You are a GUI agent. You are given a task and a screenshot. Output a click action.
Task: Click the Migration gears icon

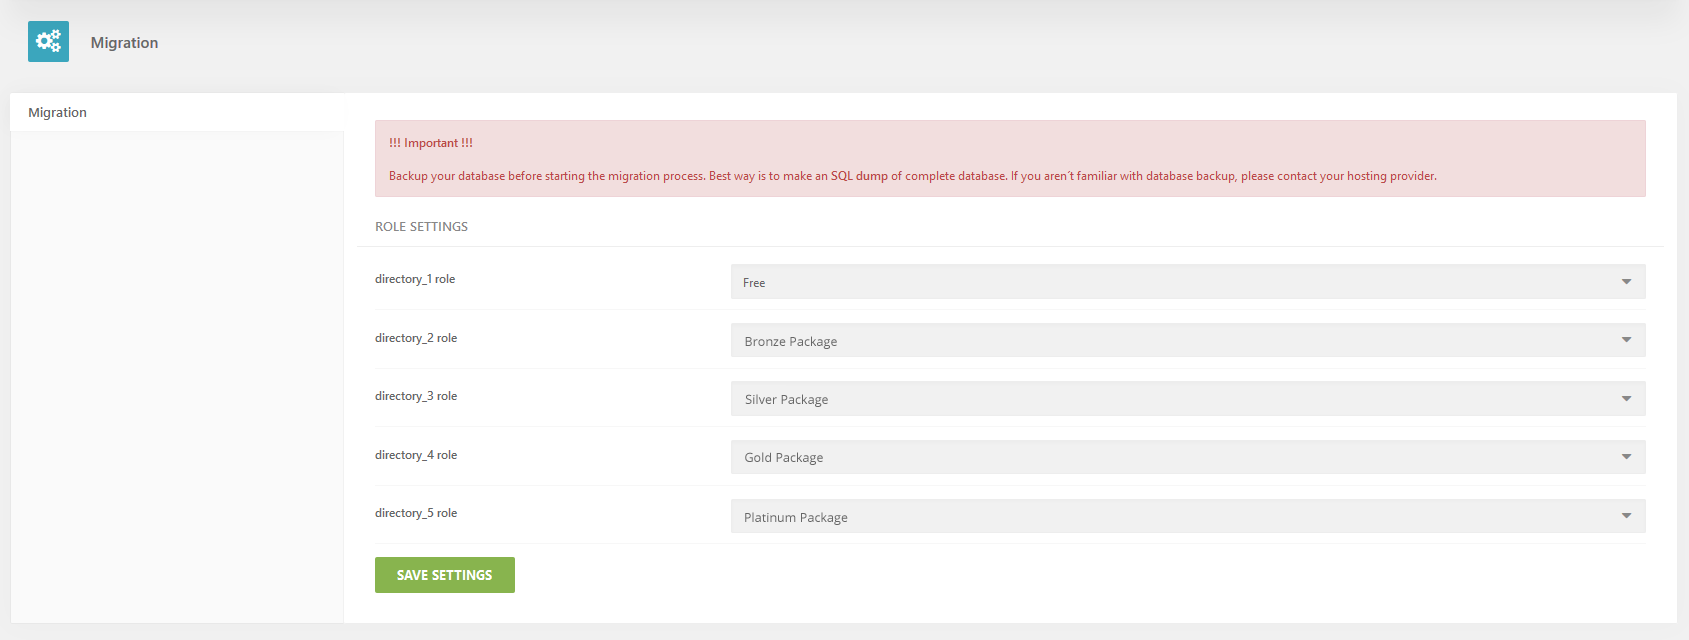[48, 41]
